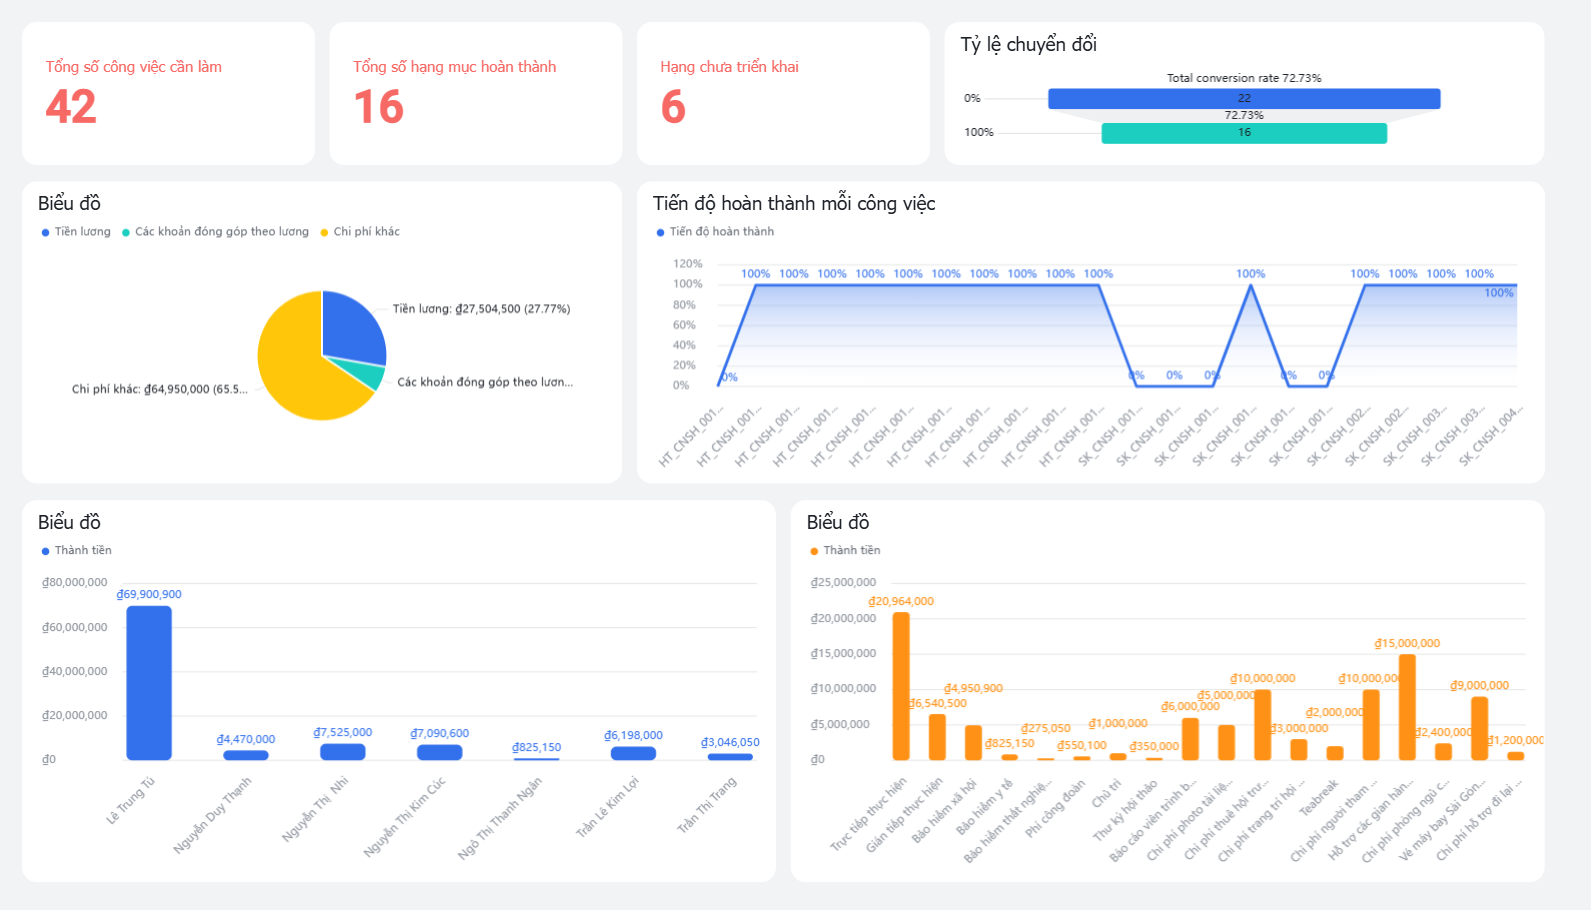This screenshot has width=1591, height=910.
Task: Click the number 42 in the first card
Action: [x=71, y=107]
